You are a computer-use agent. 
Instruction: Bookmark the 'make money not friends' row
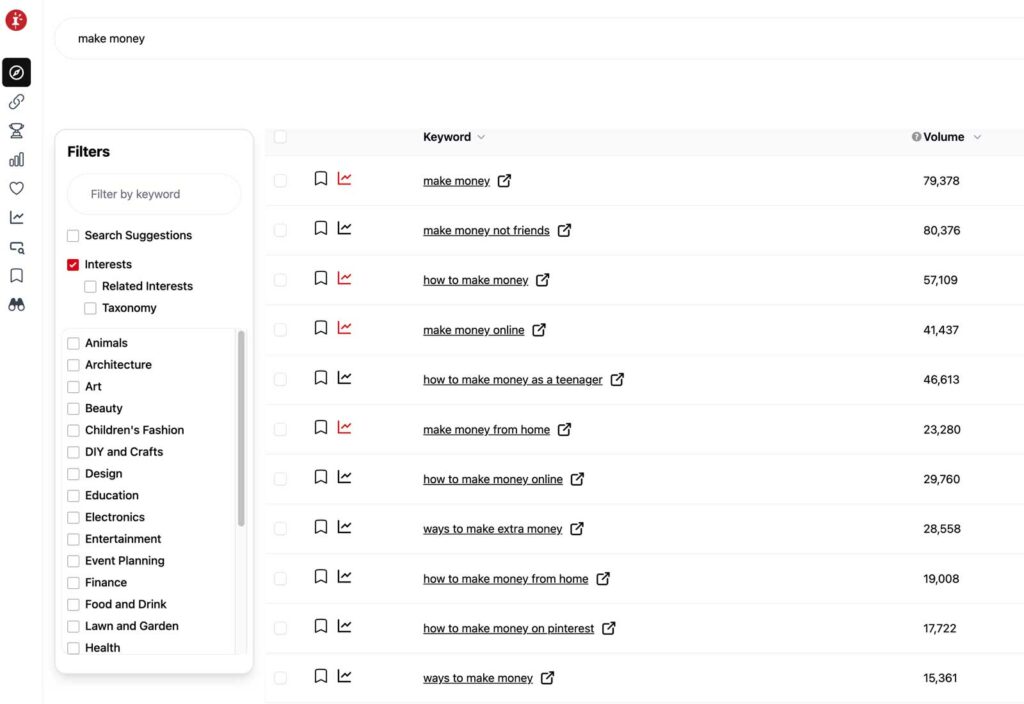(x=321, y=228)
